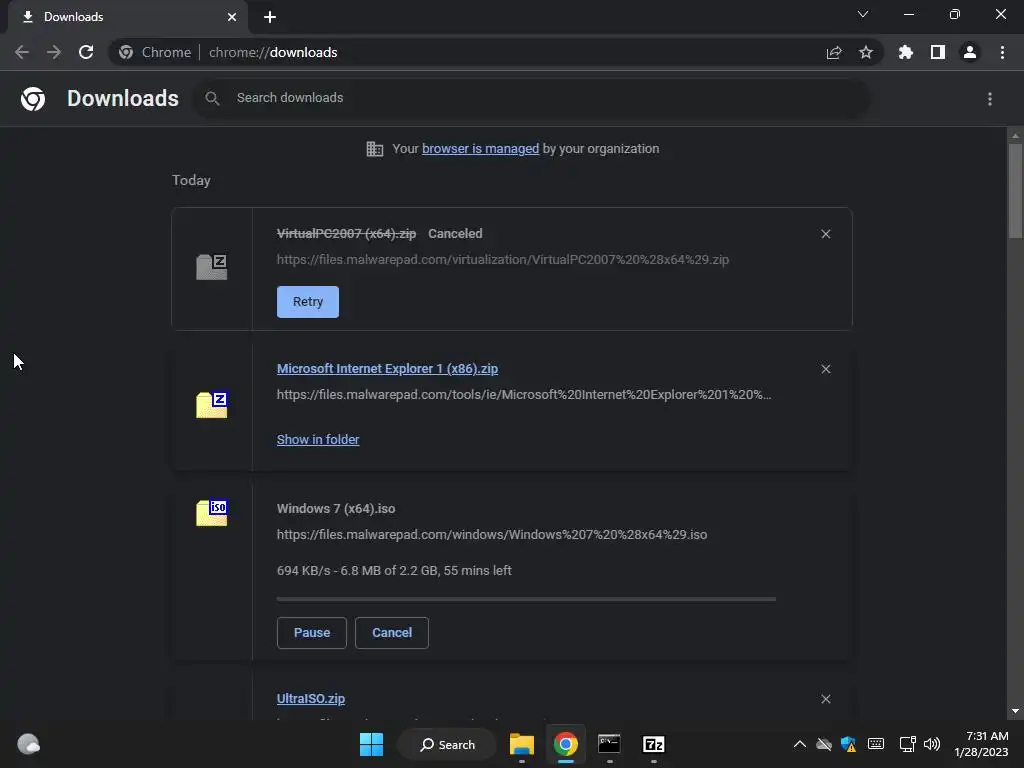1024x768 pixels.
Task: Click the browser forward arrow
Action: [54, 52]
